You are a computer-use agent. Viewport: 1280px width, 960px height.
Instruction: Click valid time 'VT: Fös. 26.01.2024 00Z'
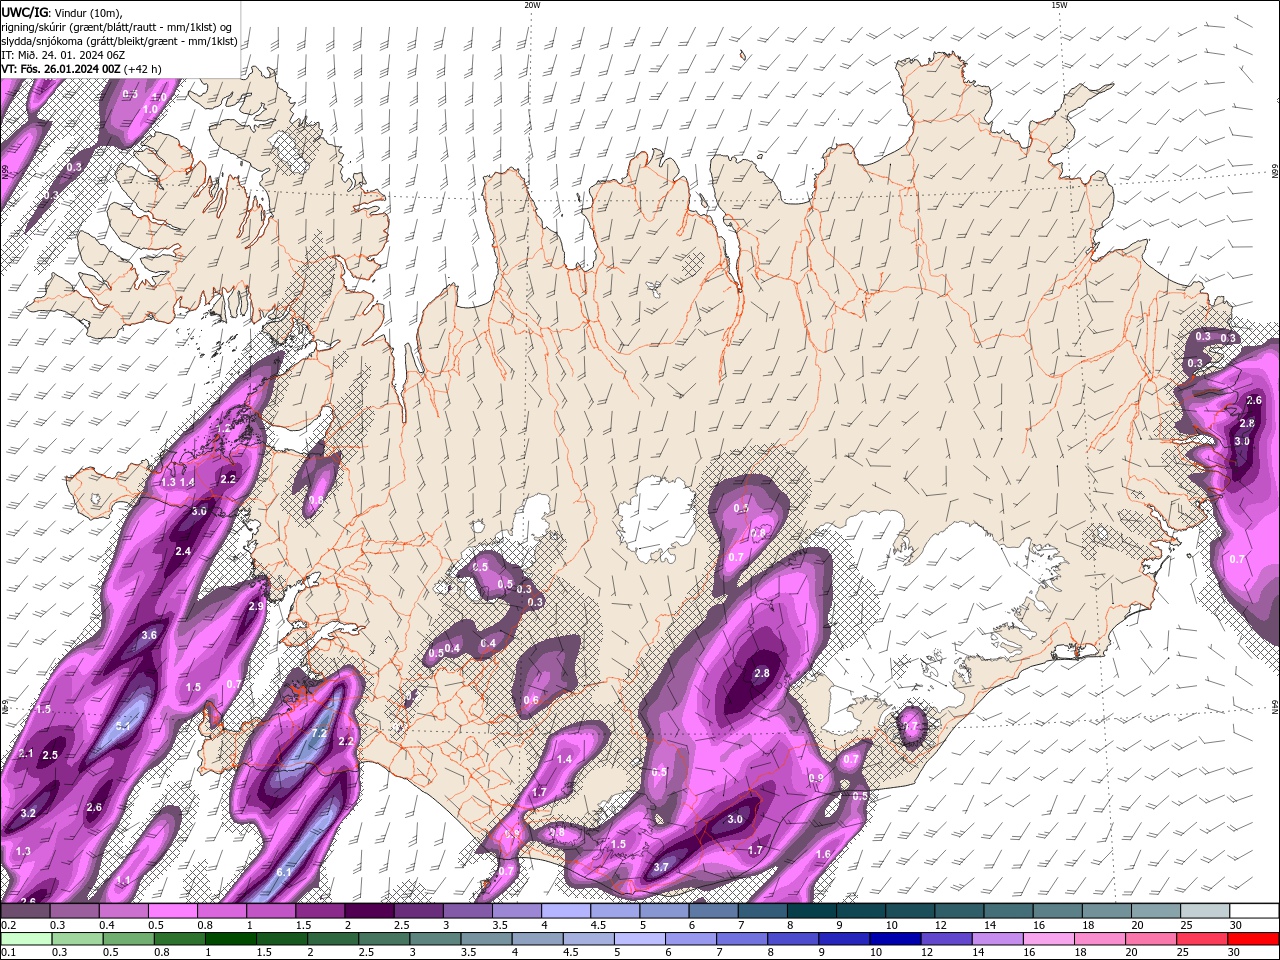pos(61,69)
